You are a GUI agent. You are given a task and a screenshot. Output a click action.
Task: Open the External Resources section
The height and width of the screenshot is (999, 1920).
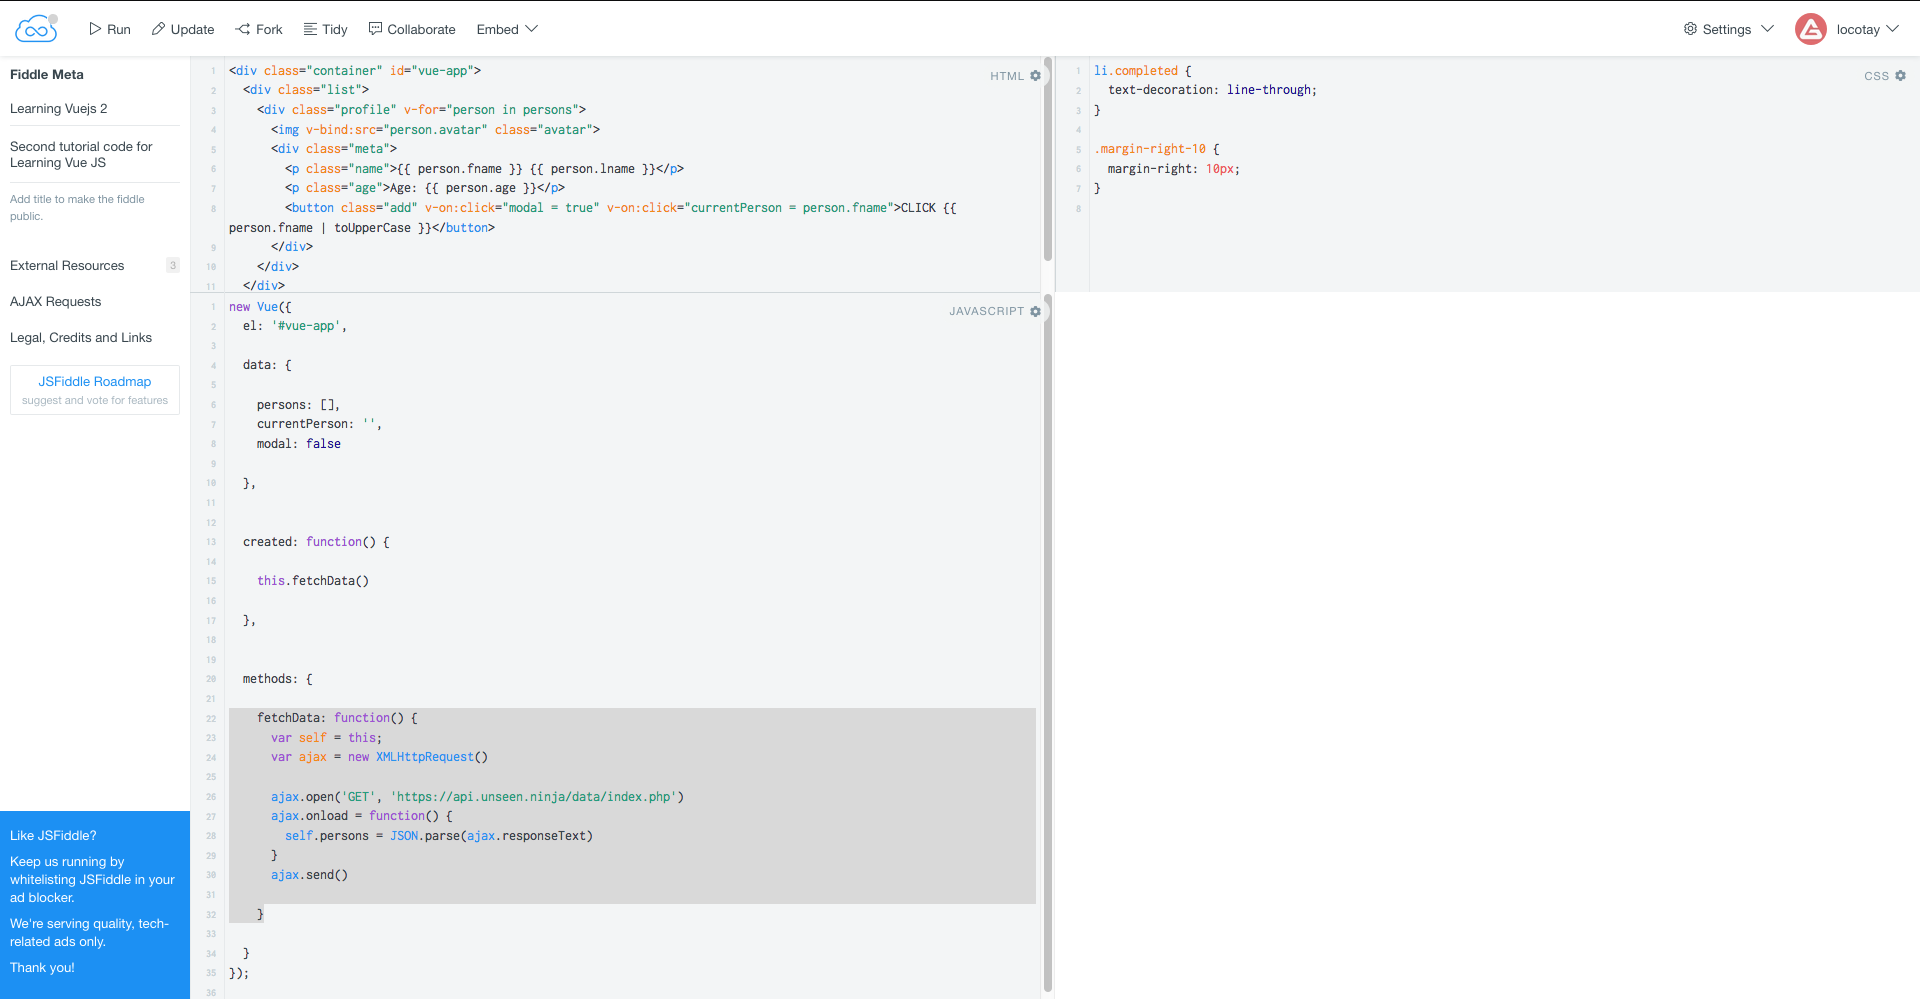click(66, 265)
